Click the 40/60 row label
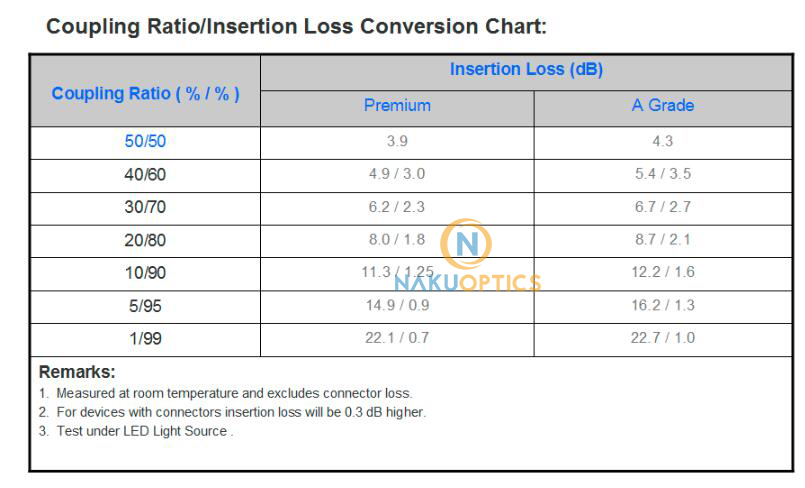The image size is (805, 488). click(x=145, y=174)
